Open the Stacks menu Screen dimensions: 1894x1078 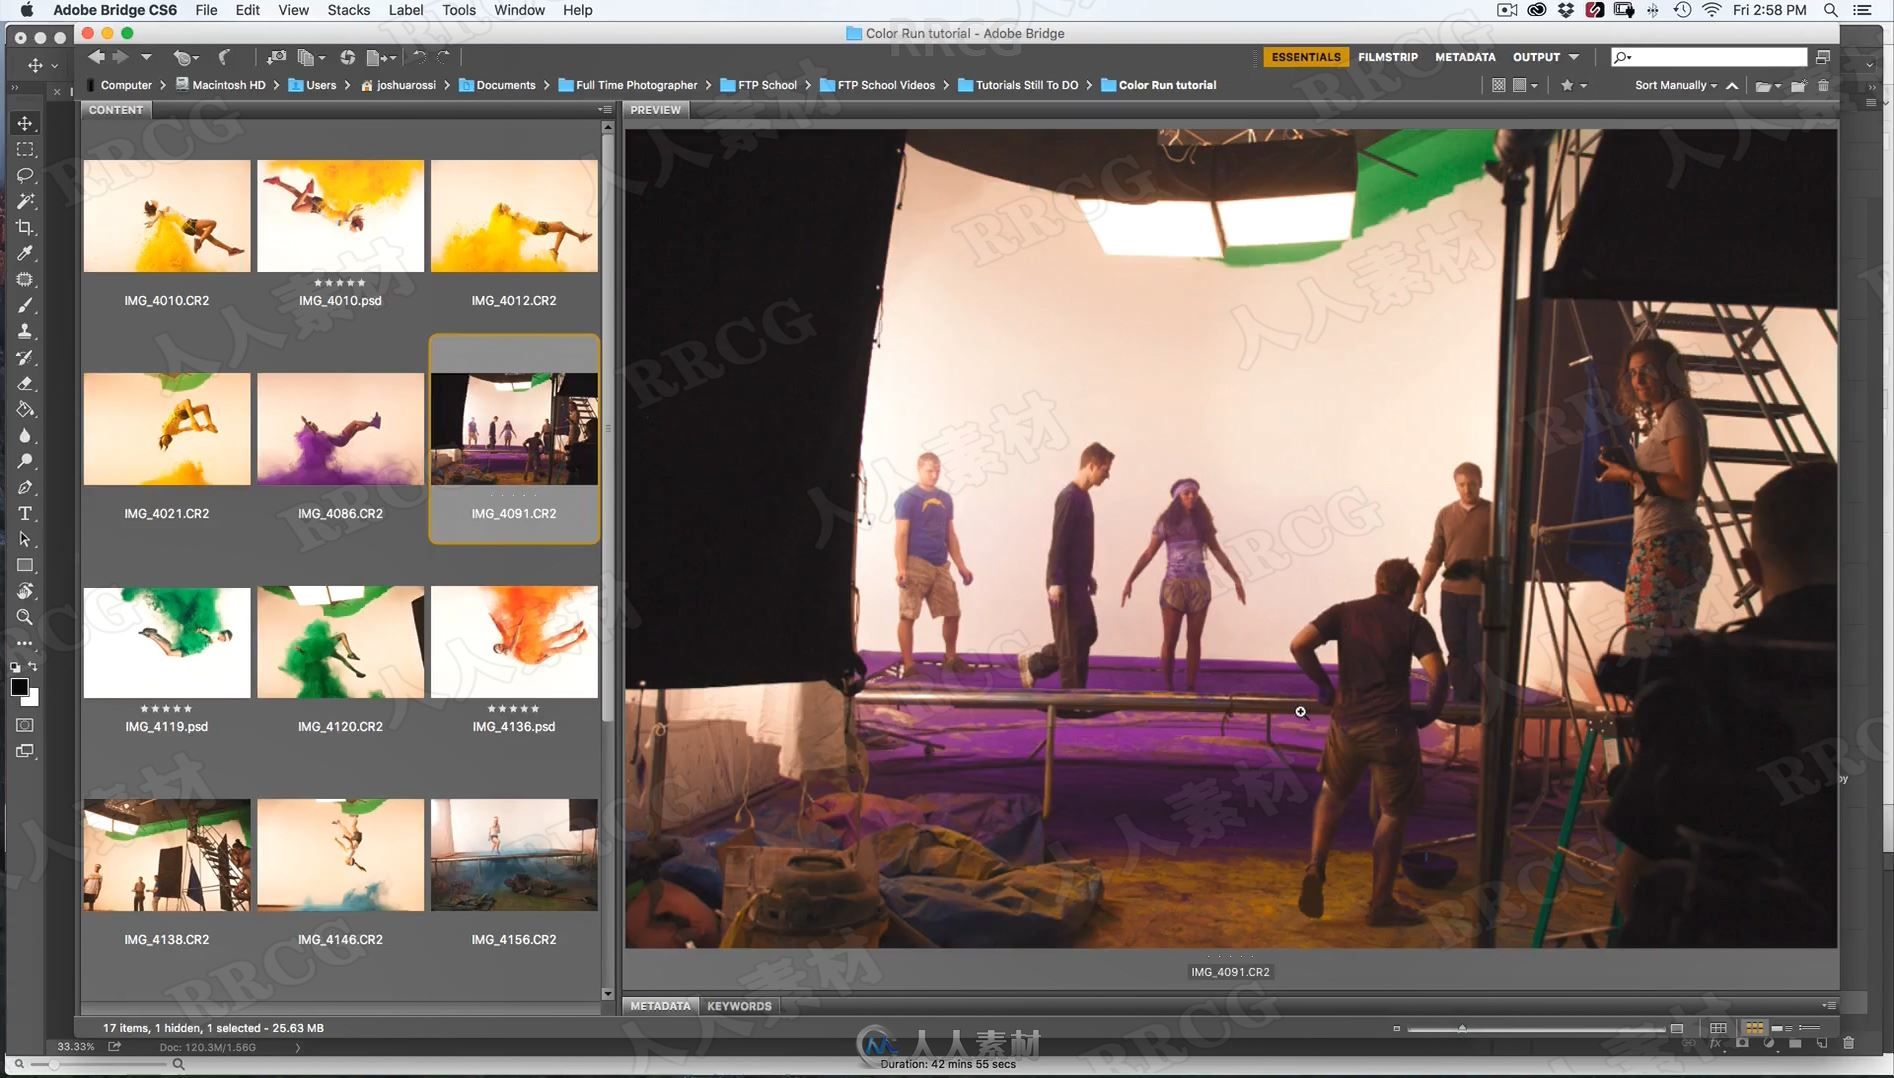point(348,10)
